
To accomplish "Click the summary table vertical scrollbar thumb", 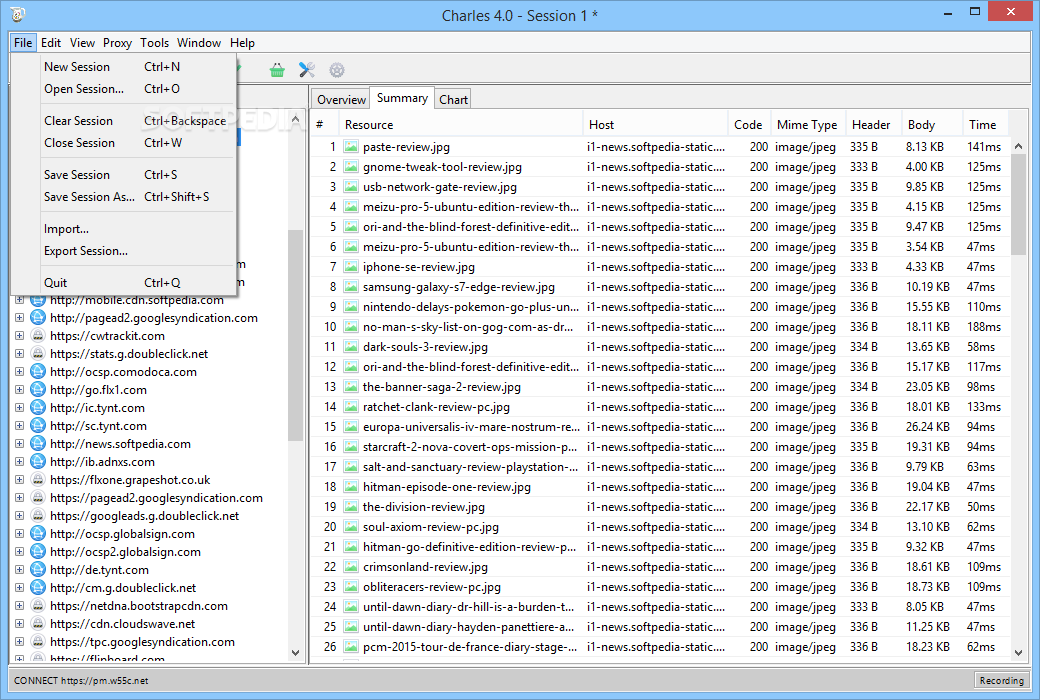I will click(1018, 204).
